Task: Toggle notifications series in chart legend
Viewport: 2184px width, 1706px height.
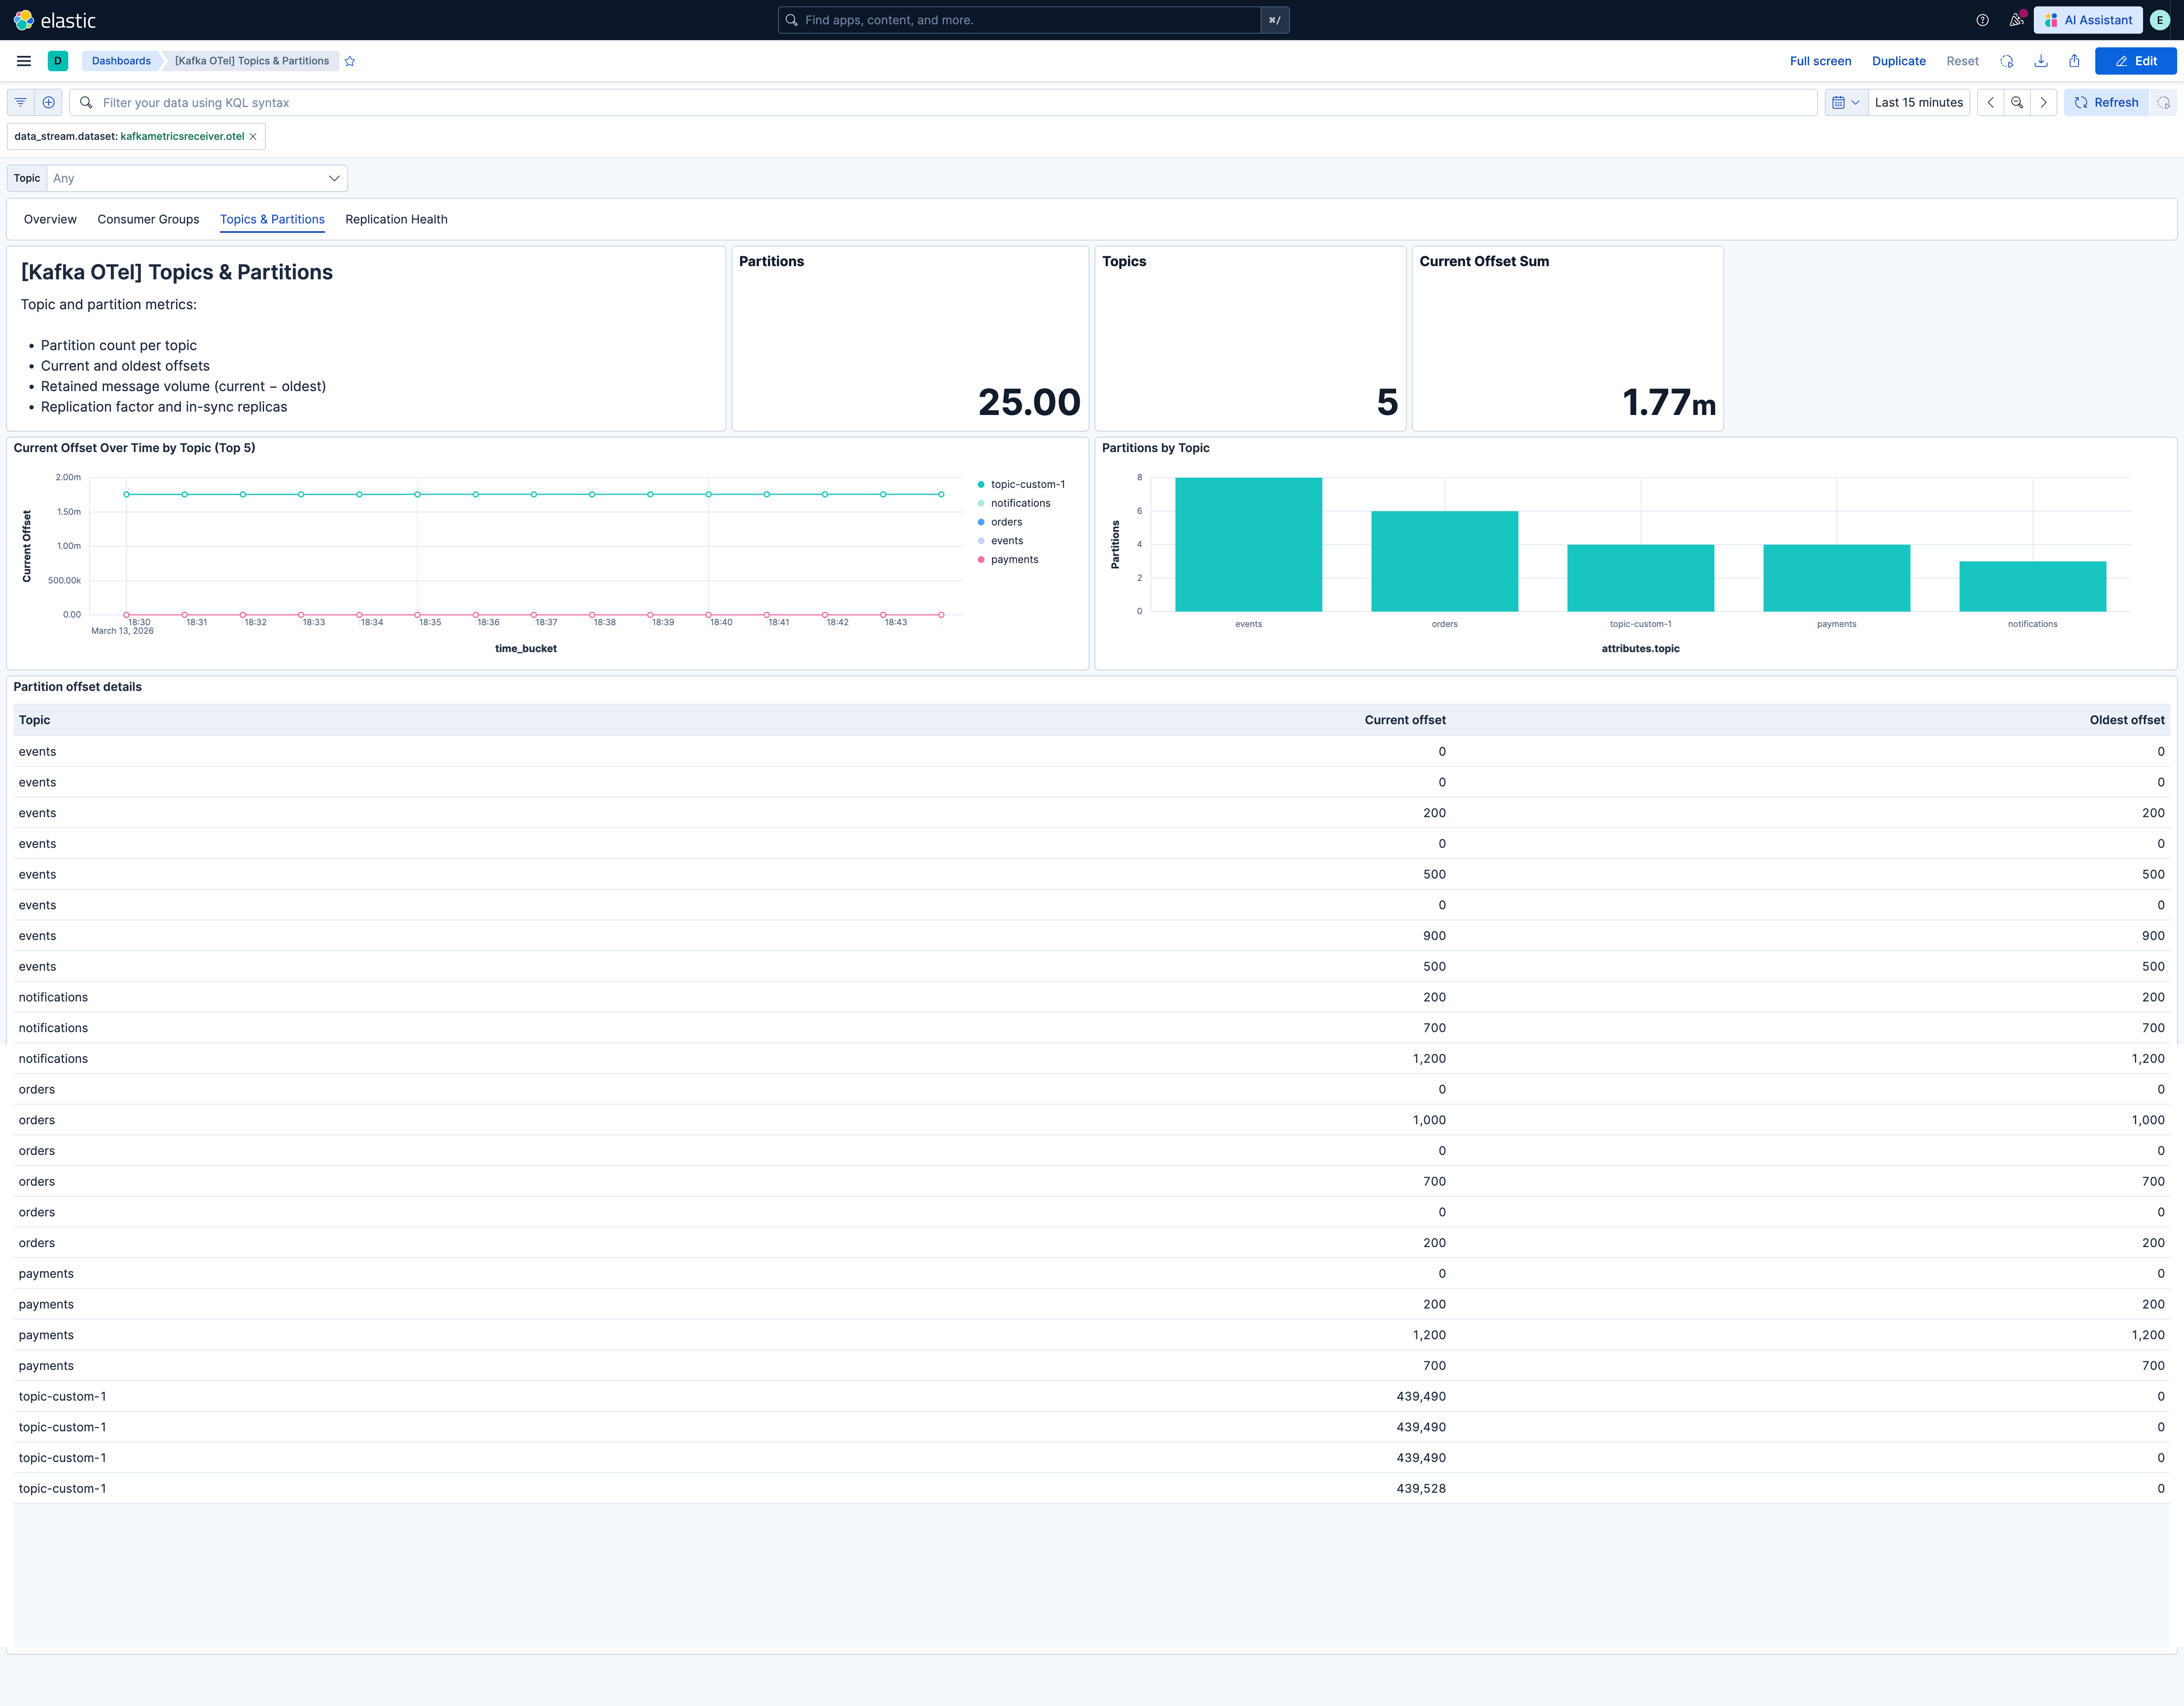Action: coord(1019,503)
